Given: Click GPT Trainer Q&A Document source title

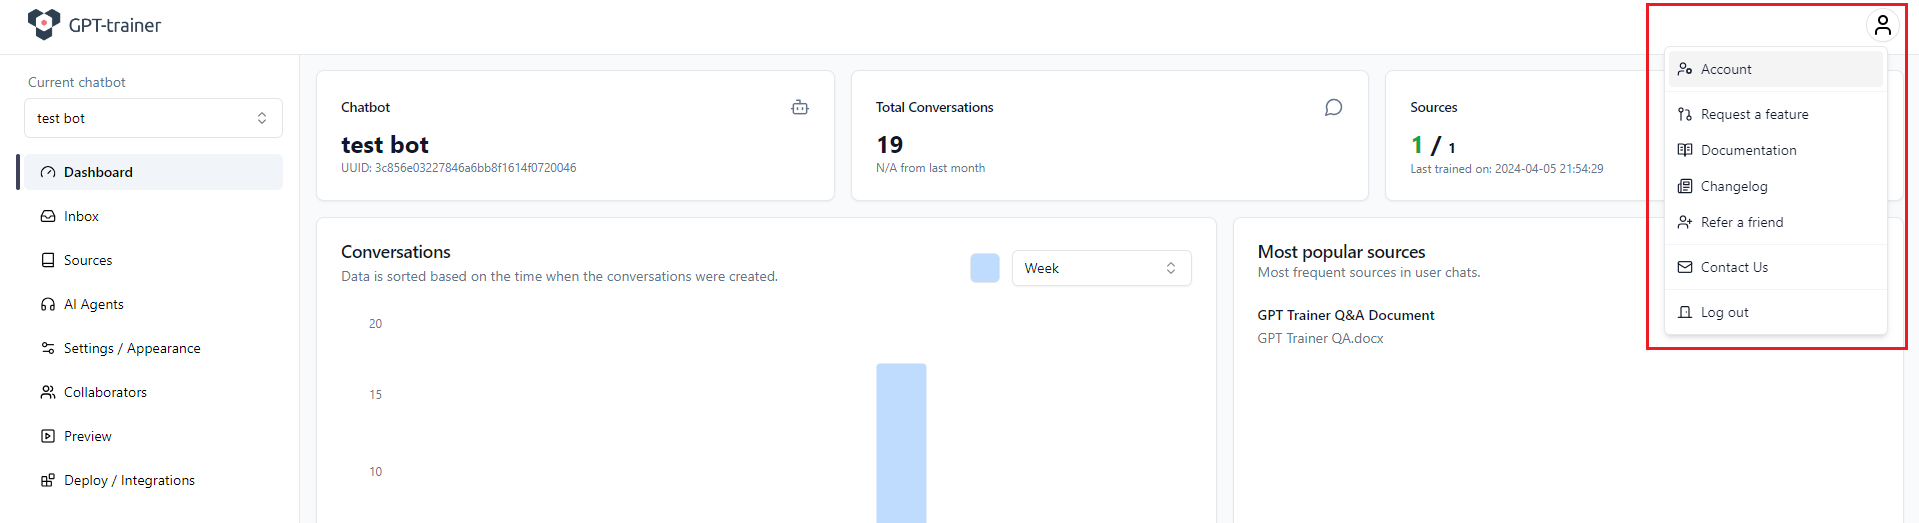Looking at the screenshot, I should click(1346, 315).
